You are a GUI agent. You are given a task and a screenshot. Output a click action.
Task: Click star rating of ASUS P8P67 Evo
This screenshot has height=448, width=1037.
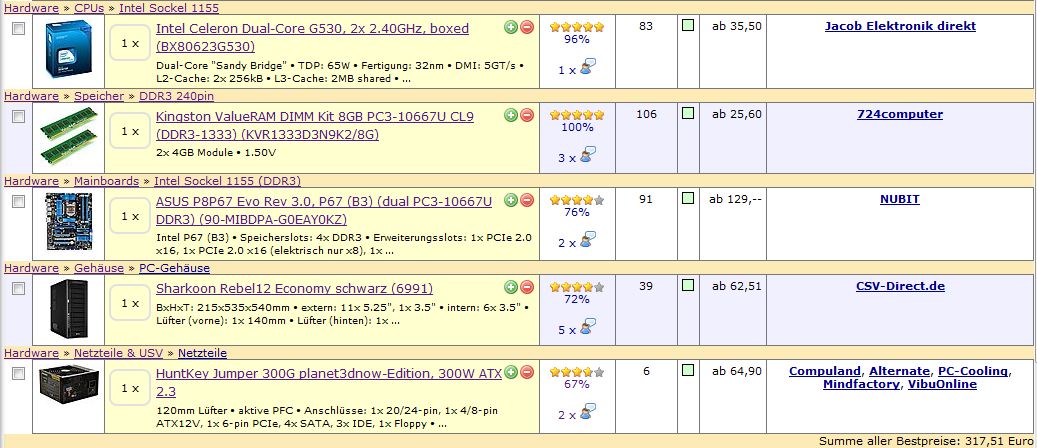click(x=577, y=200)
